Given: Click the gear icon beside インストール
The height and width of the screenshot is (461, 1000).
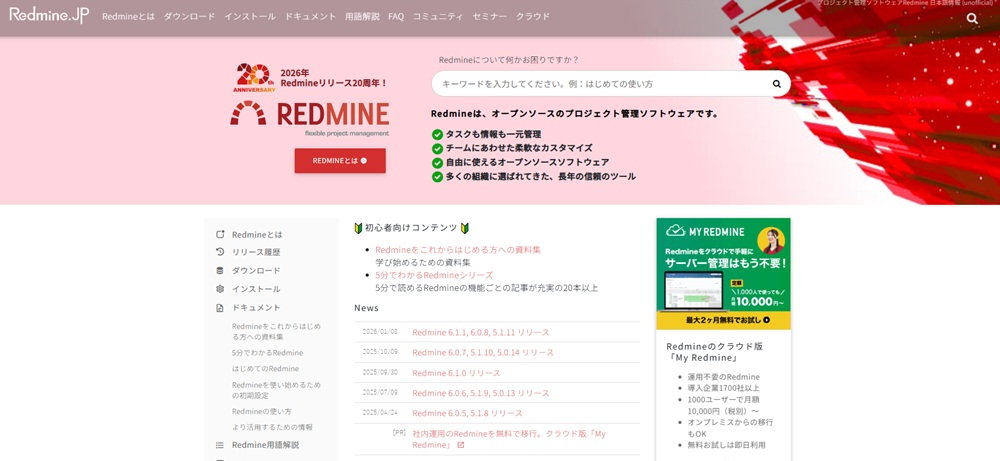Looking at the screenshot, I should tap(220, 289).
